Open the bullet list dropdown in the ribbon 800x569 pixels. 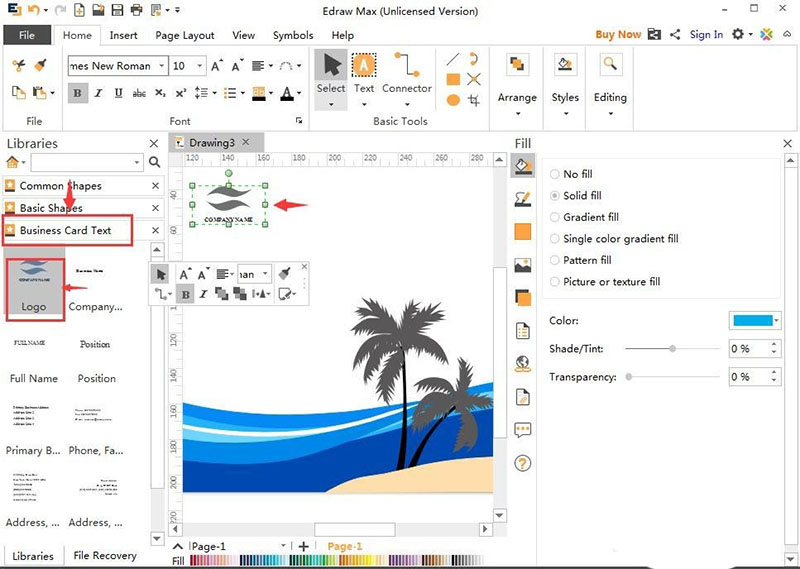click(242, 93)
